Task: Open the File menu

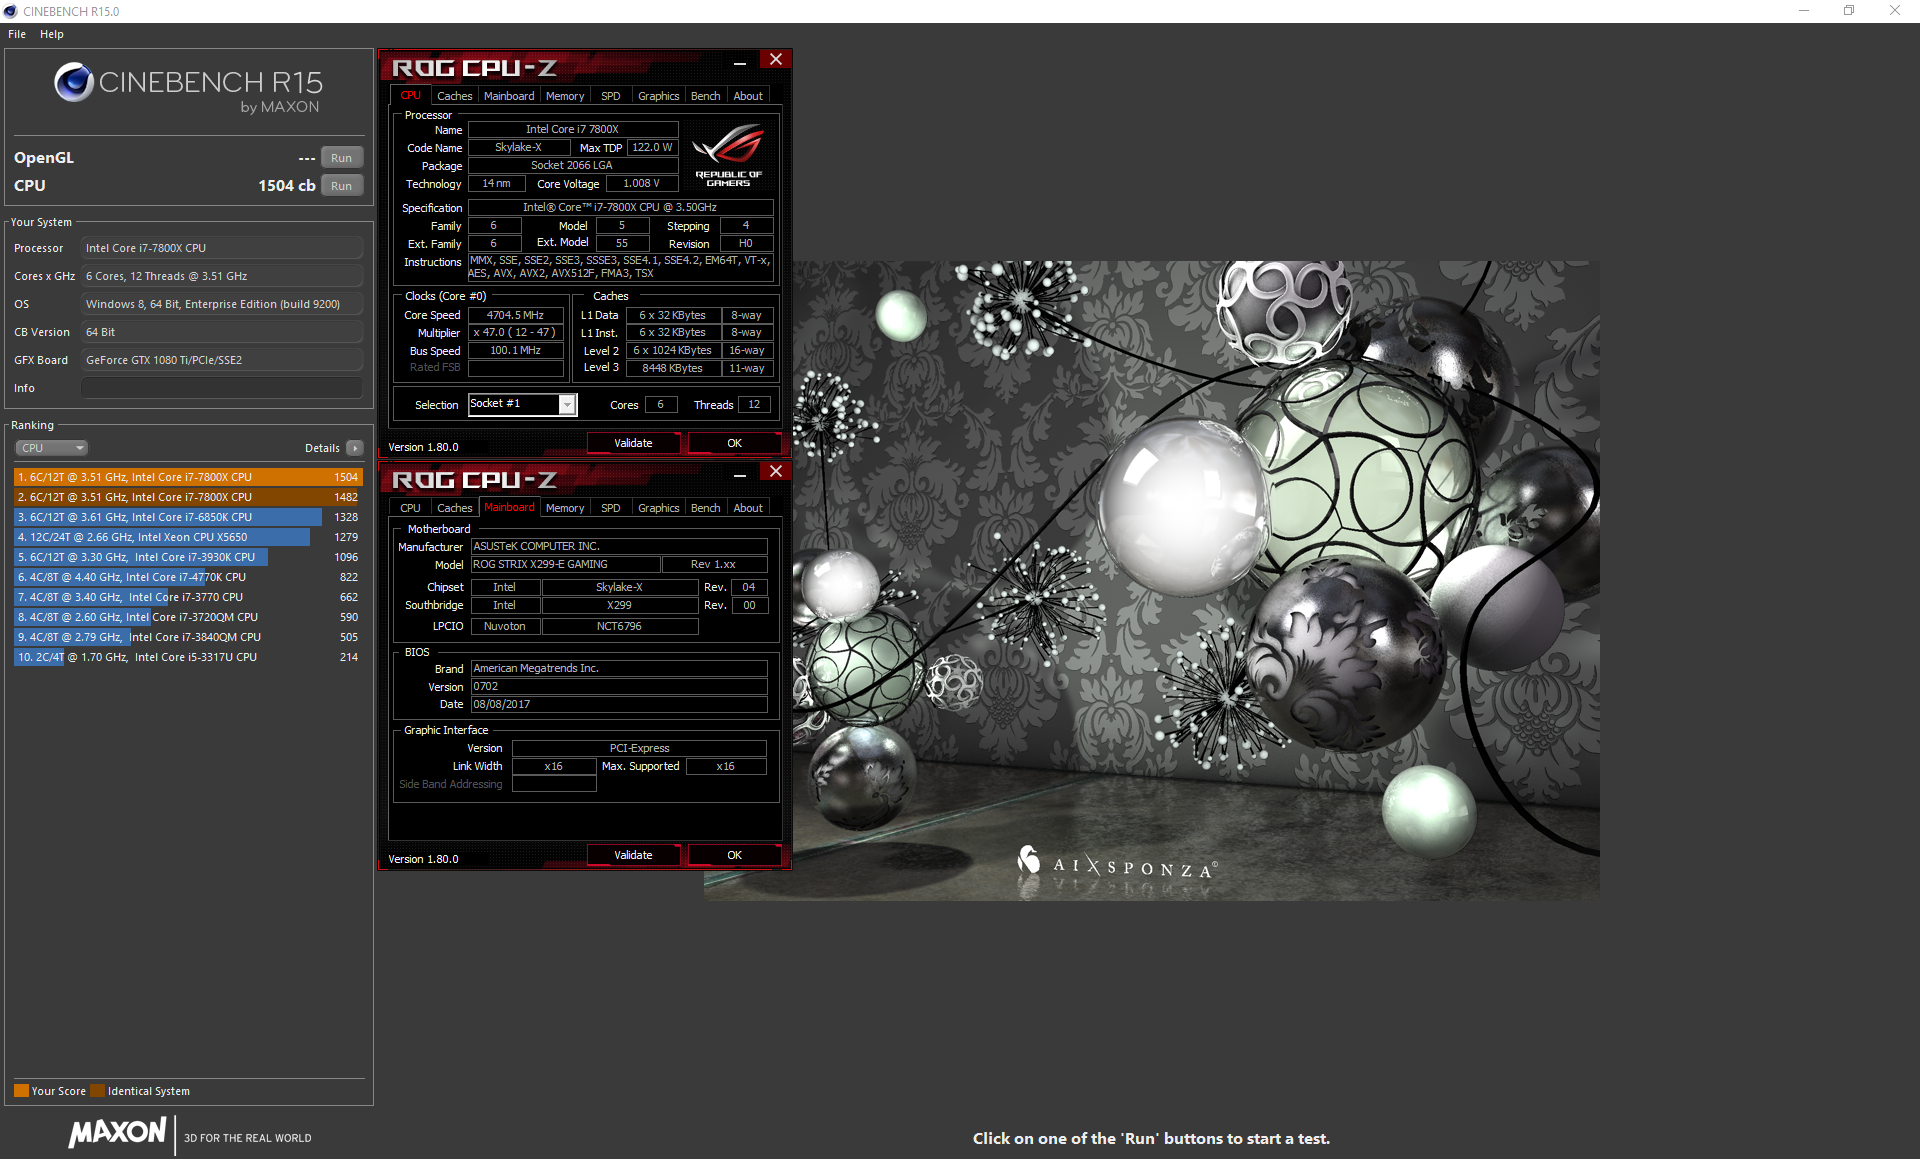Action: (17, 34)
